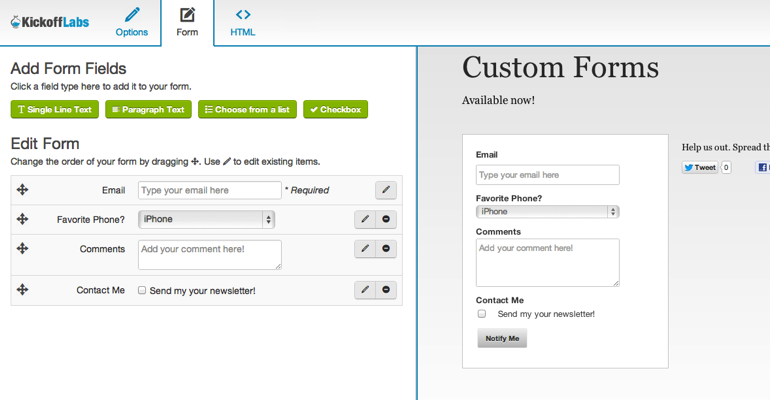Image resolution: width=770 pixels, height=400 pixels.
Task: Add a Single Line Text field
Action: point(55,110)
